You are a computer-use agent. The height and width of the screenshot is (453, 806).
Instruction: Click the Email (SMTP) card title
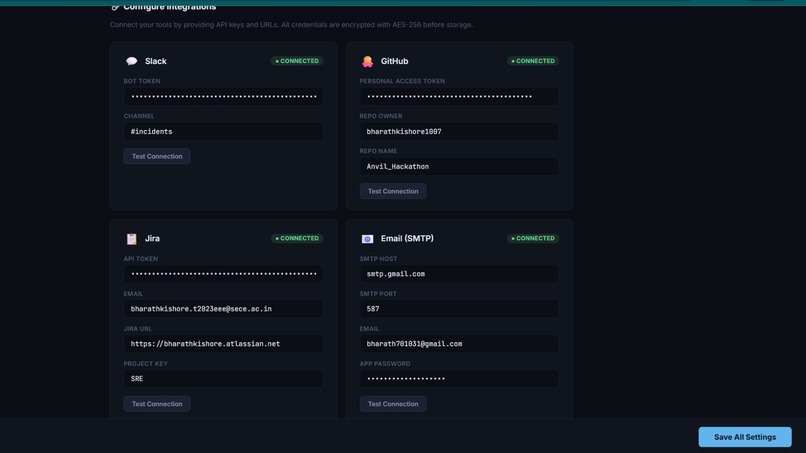tap(407, 239)
